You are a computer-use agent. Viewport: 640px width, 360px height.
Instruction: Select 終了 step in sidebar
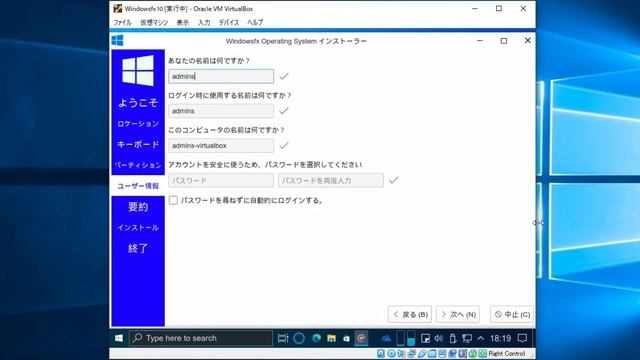(138, 248)
